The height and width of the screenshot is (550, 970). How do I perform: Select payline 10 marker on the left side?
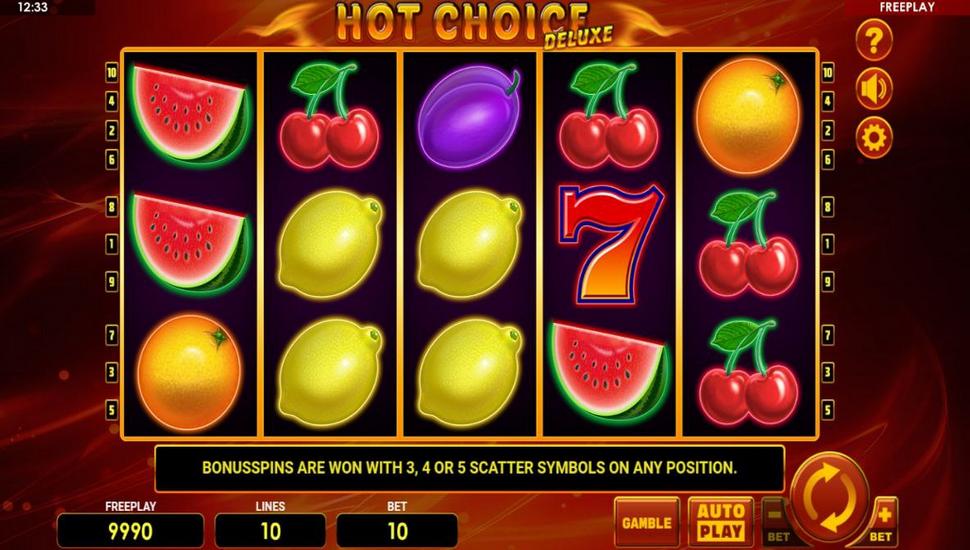111,72
